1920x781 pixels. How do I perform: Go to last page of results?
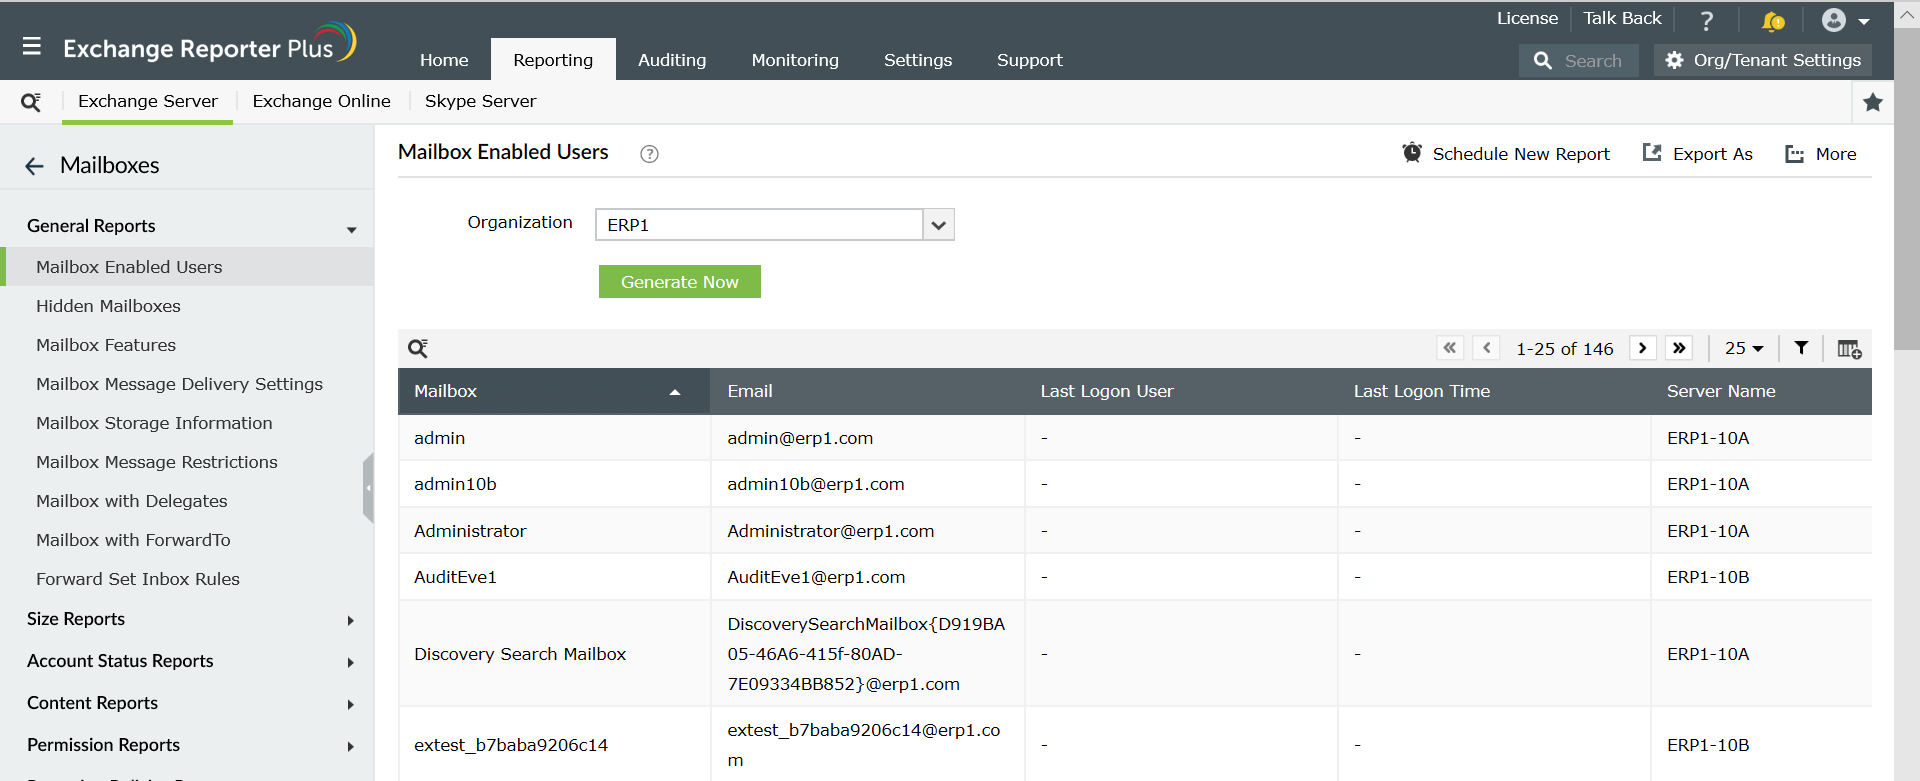(1679, 348)
